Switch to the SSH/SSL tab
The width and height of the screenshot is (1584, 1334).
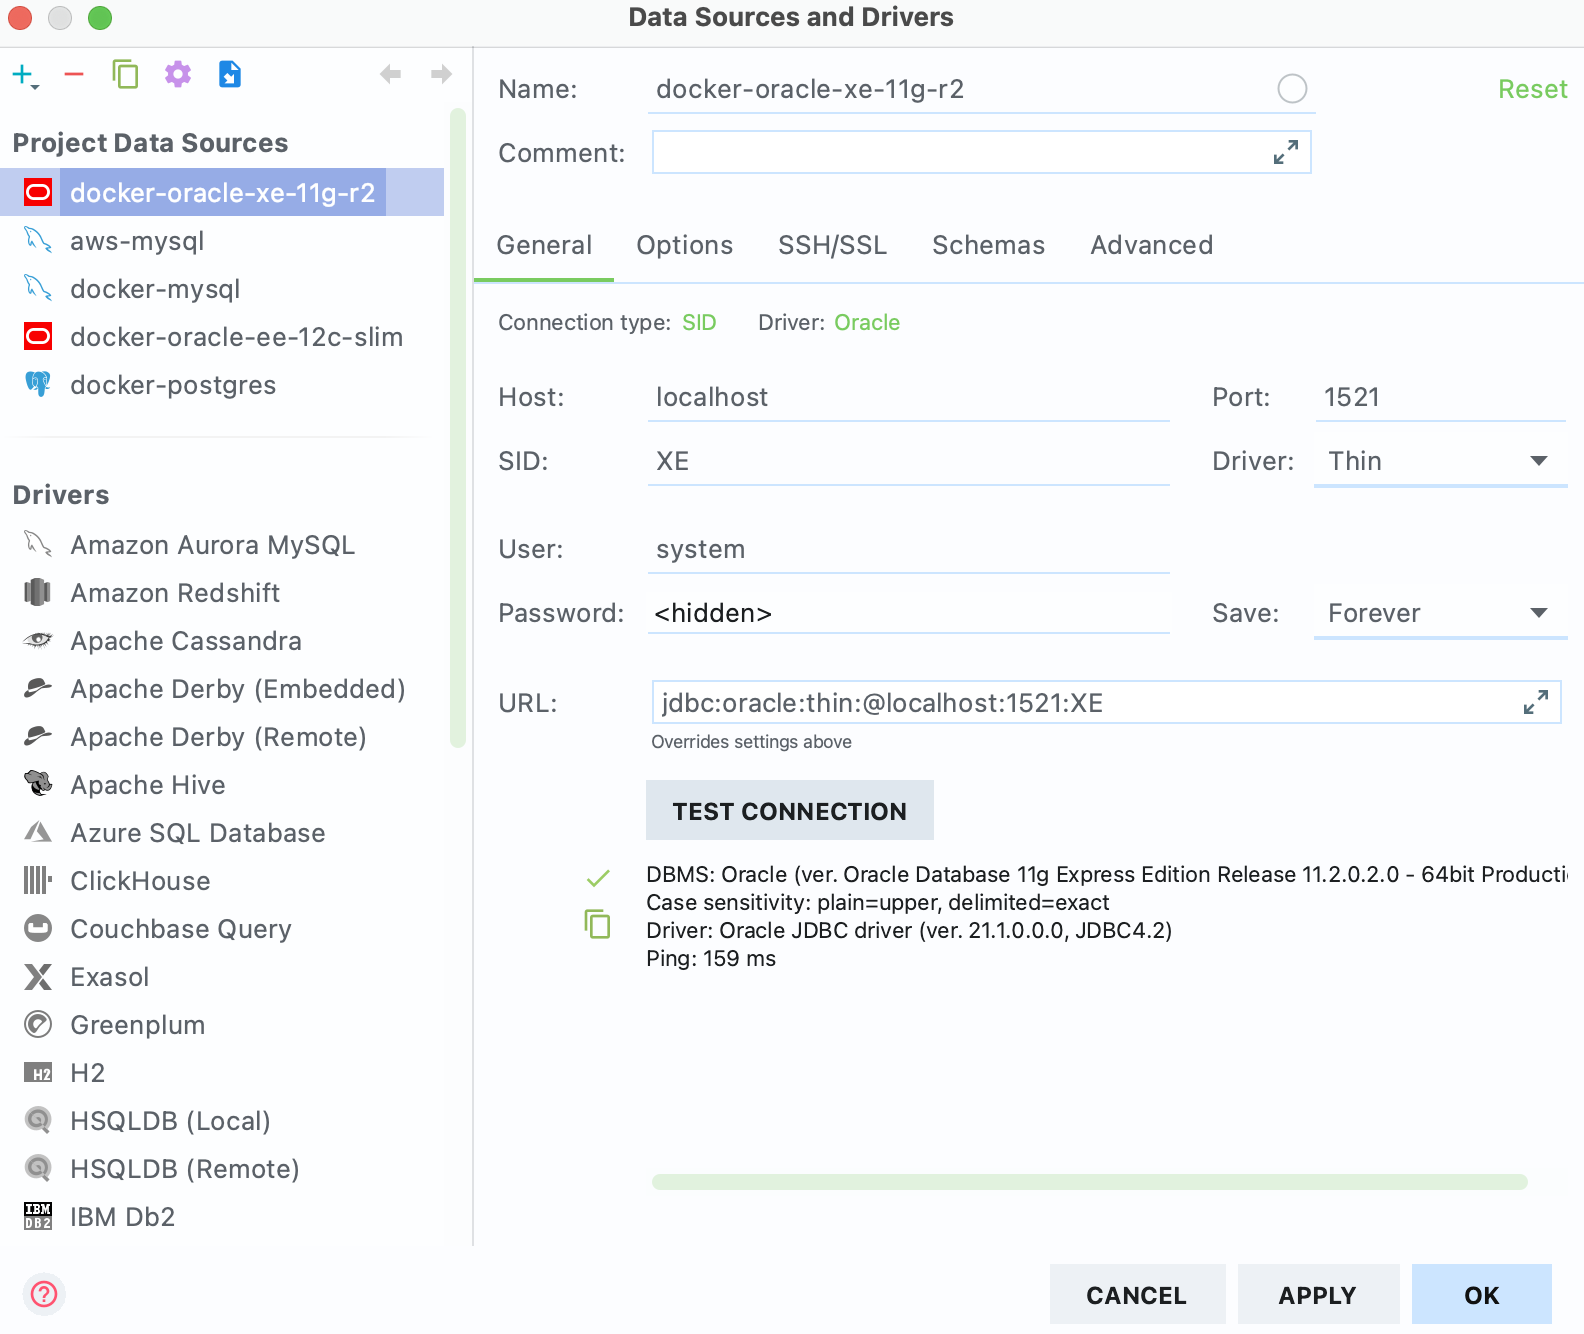832,245
